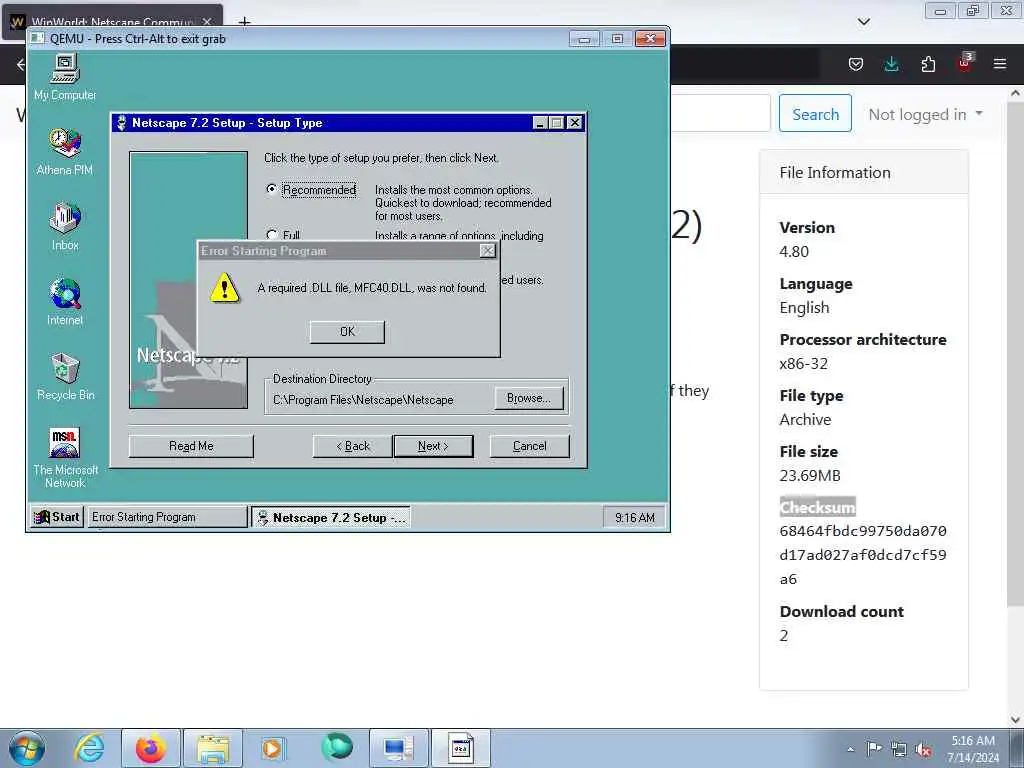Open the Inbox desktop icon
1024x768 pixels.
pos(65,227)
